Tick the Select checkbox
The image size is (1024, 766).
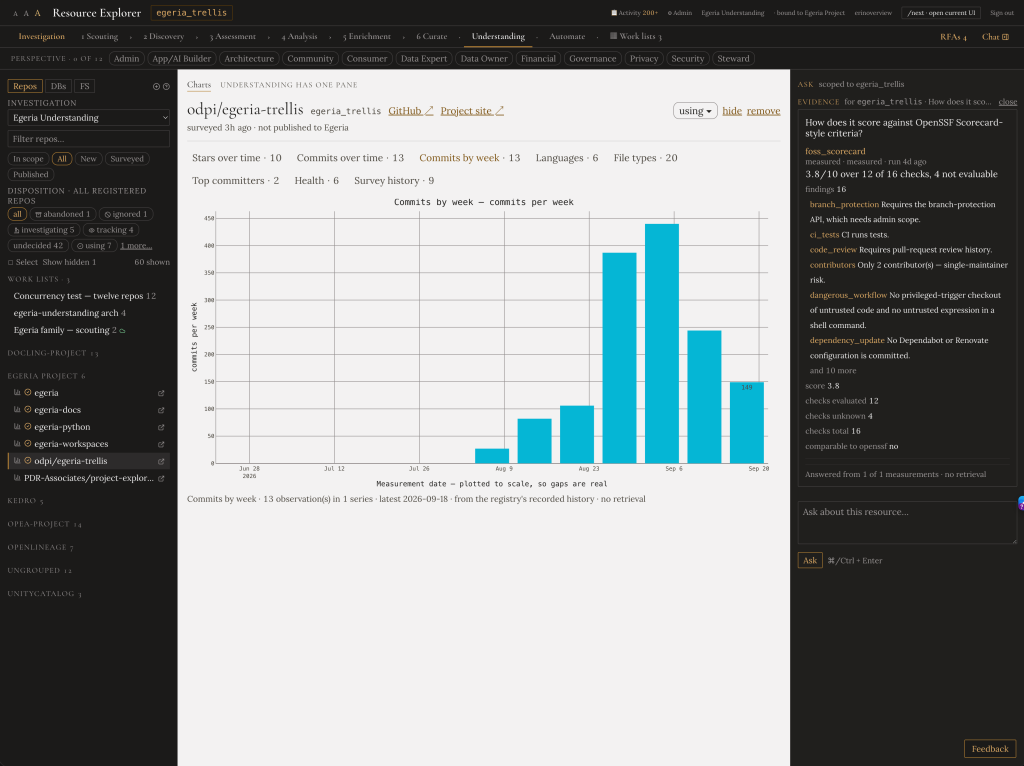click(10, 262)
